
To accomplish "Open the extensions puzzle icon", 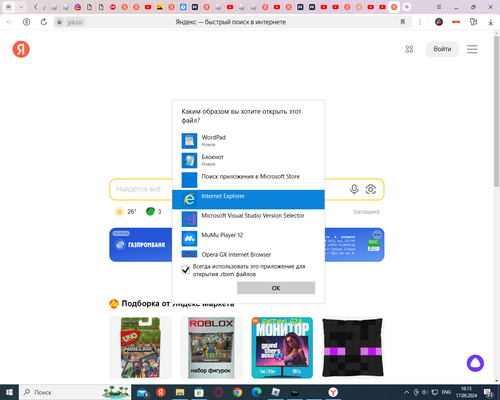I will [x=473, y=22].
